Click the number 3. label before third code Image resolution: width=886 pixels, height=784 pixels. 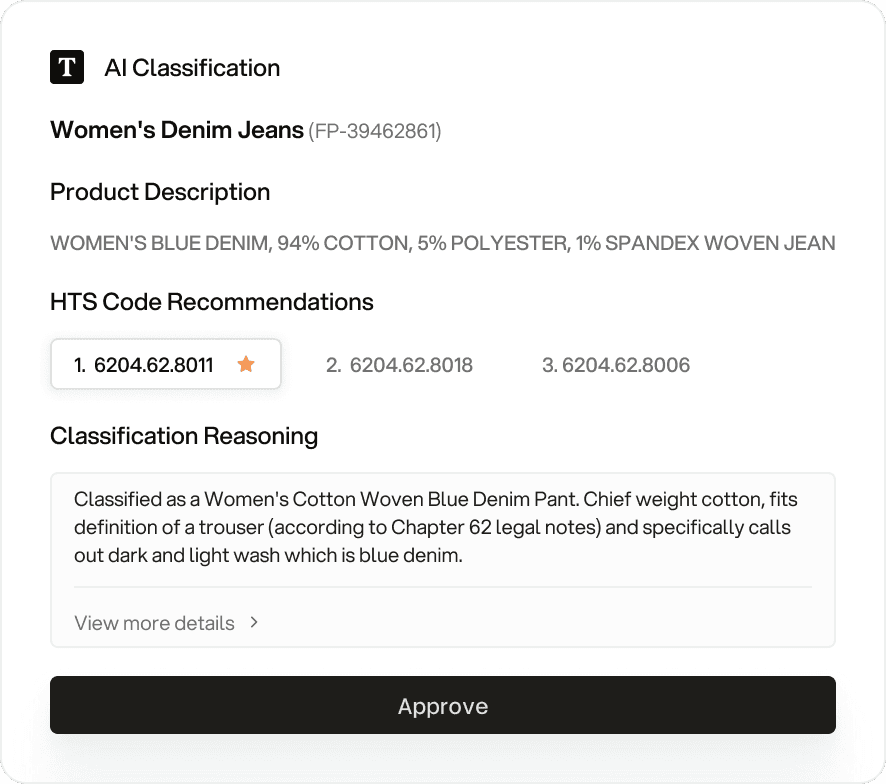point(549,365)
